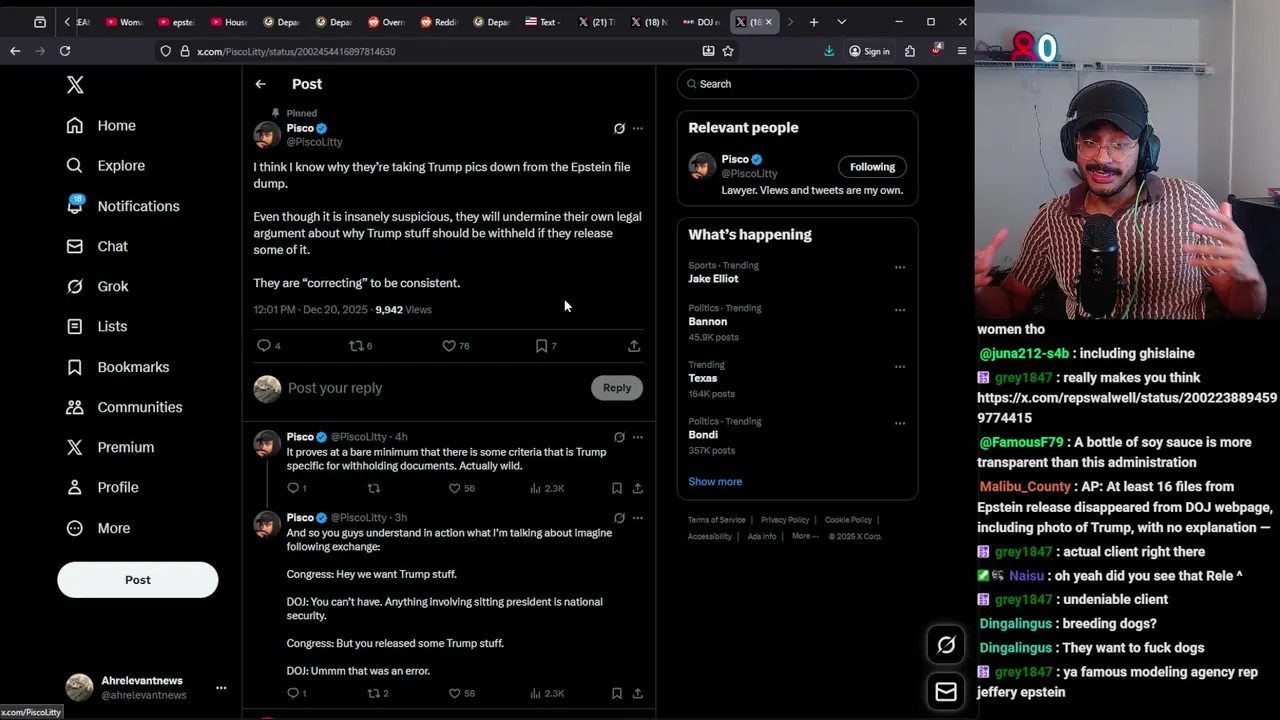Reload the page in the browser

[x=65, y=51]
